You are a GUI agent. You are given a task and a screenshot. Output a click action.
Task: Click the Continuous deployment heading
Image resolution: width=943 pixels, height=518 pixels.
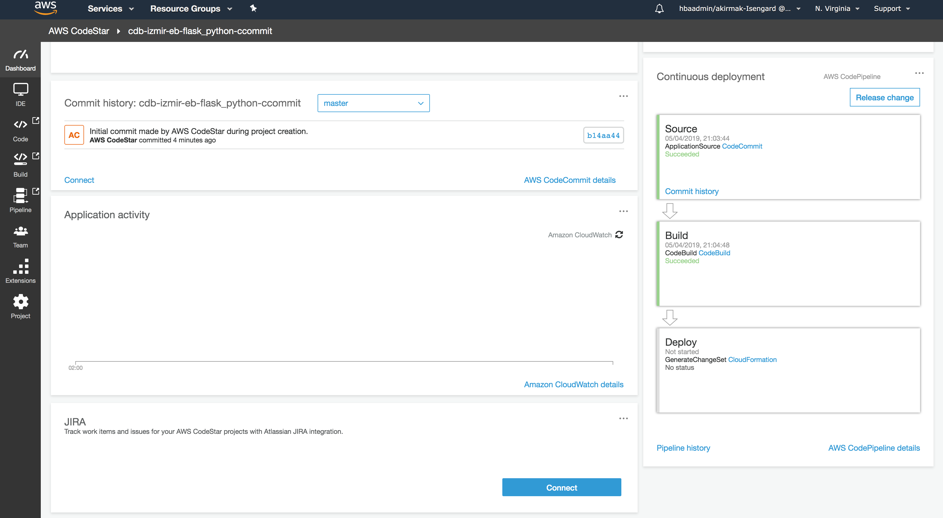(x=710, y=76)
